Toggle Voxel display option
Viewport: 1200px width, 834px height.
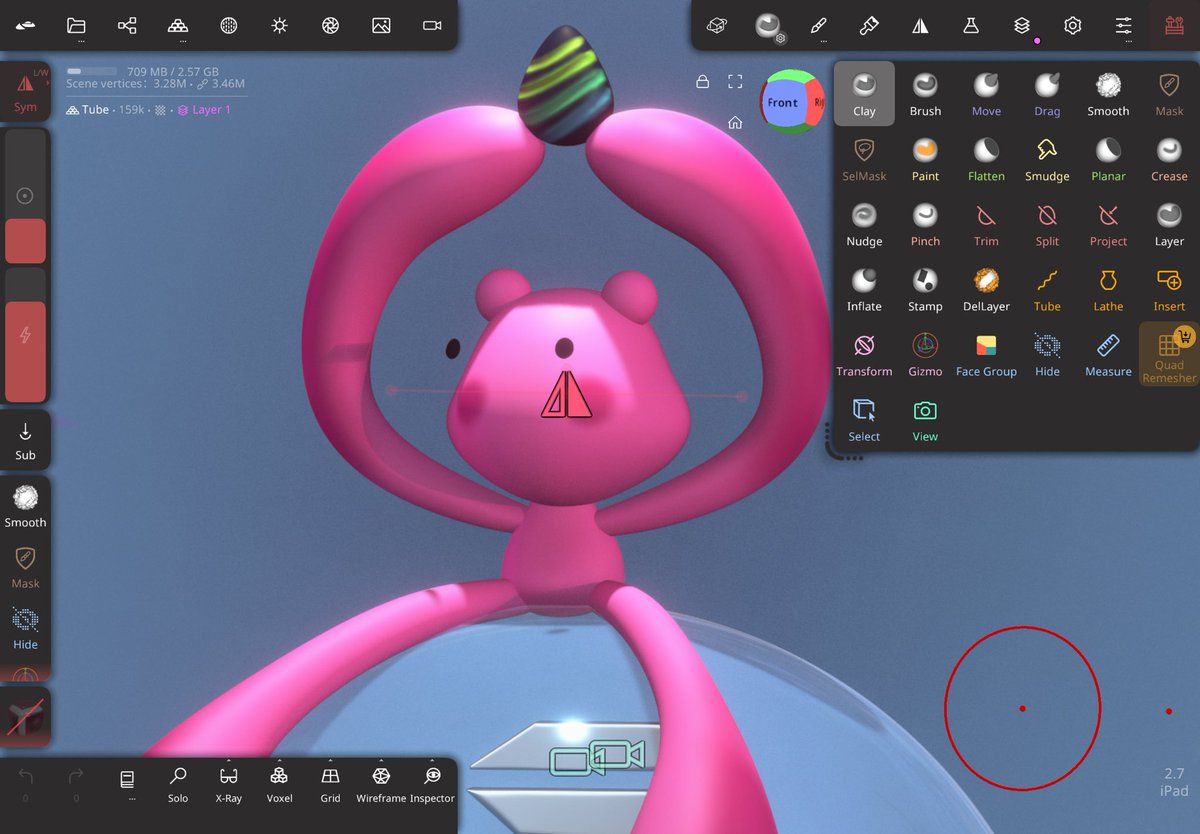[x=279, y=784]
